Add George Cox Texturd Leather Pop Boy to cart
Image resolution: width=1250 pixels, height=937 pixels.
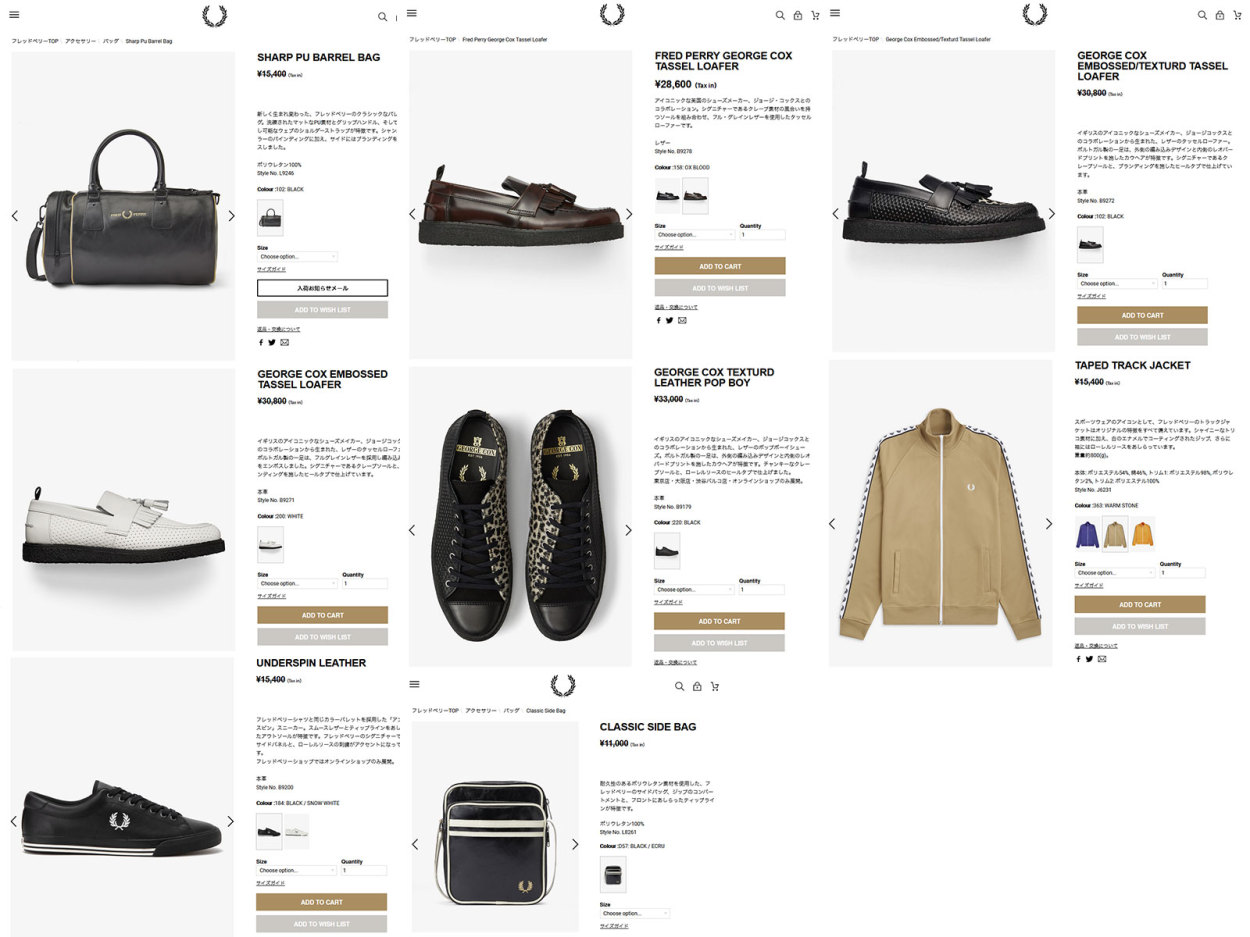point(719,621)
